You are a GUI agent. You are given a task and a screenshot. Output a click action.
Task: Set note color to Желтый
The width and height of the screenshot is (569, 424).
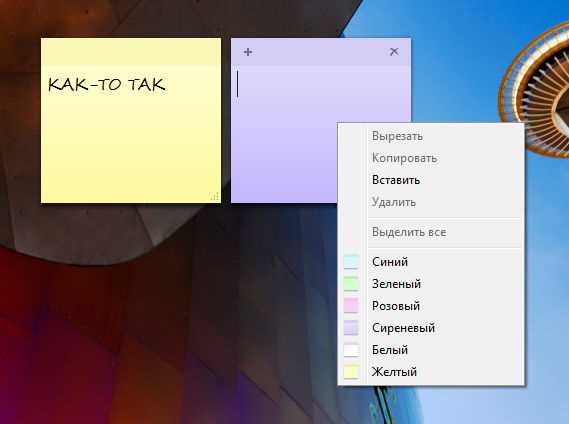click(x=431, y=372)
